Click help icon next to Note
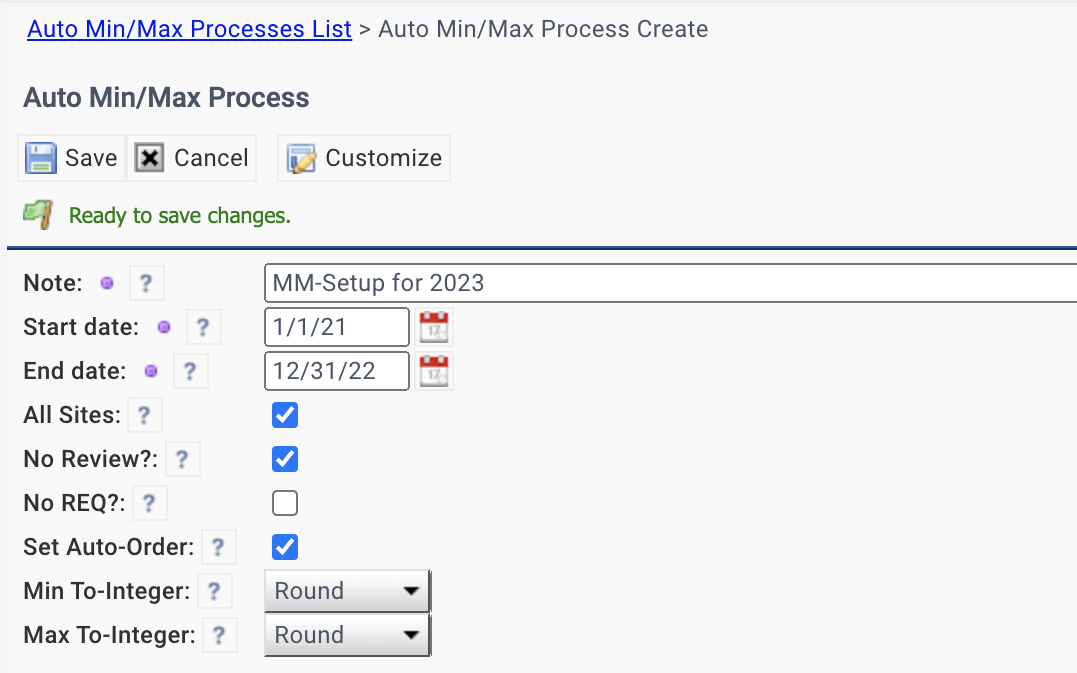1077x673 pixels. point(146,283)
